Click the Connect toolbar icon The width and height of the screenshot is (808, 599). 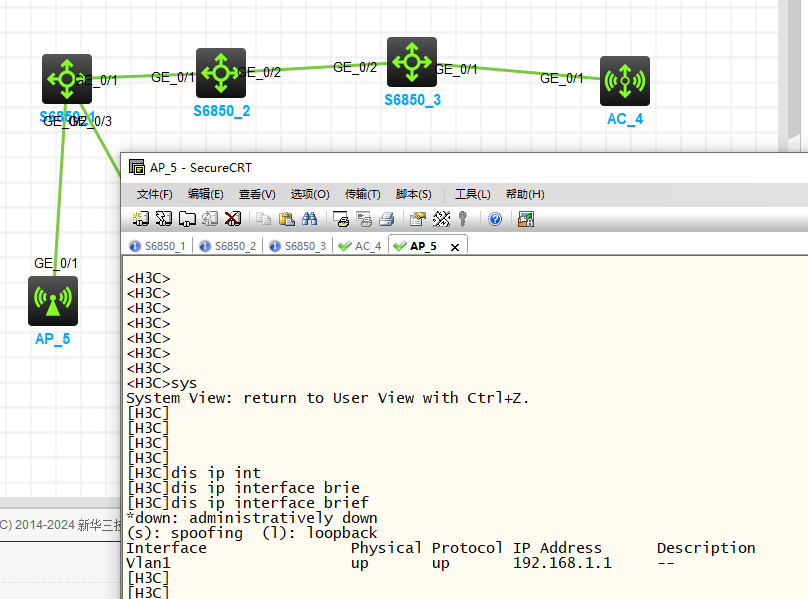pyautogui.click(x=140, y=219)
